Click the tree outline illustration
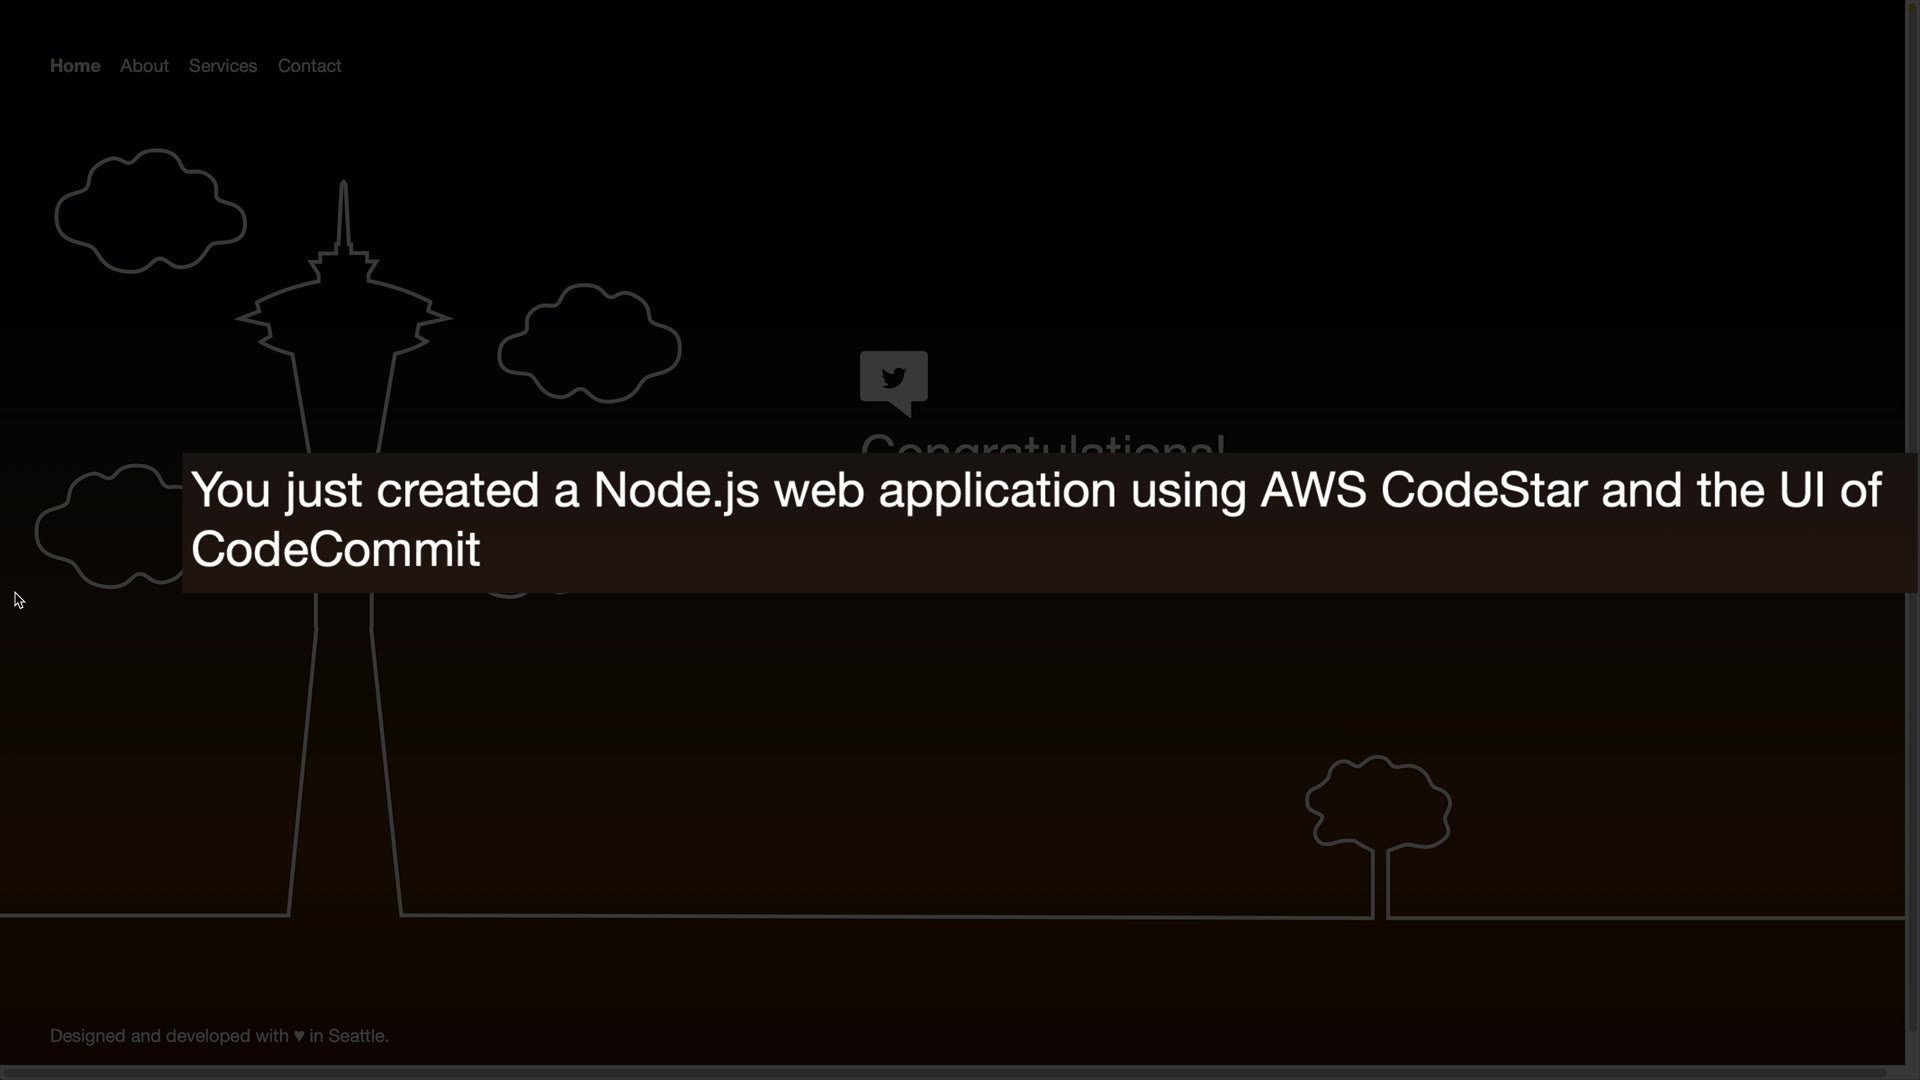1920x1080 pixels. [x=1379, y=808]
